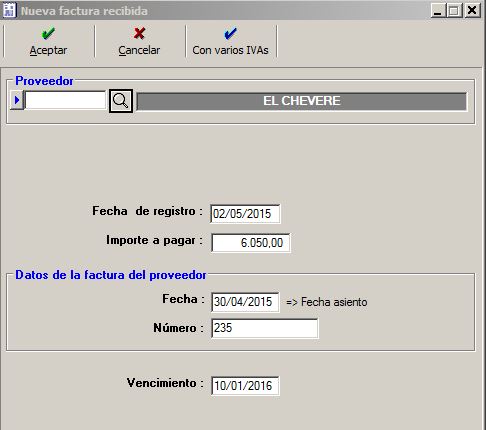Click the blue arrow beside the supplier code field

17,100
